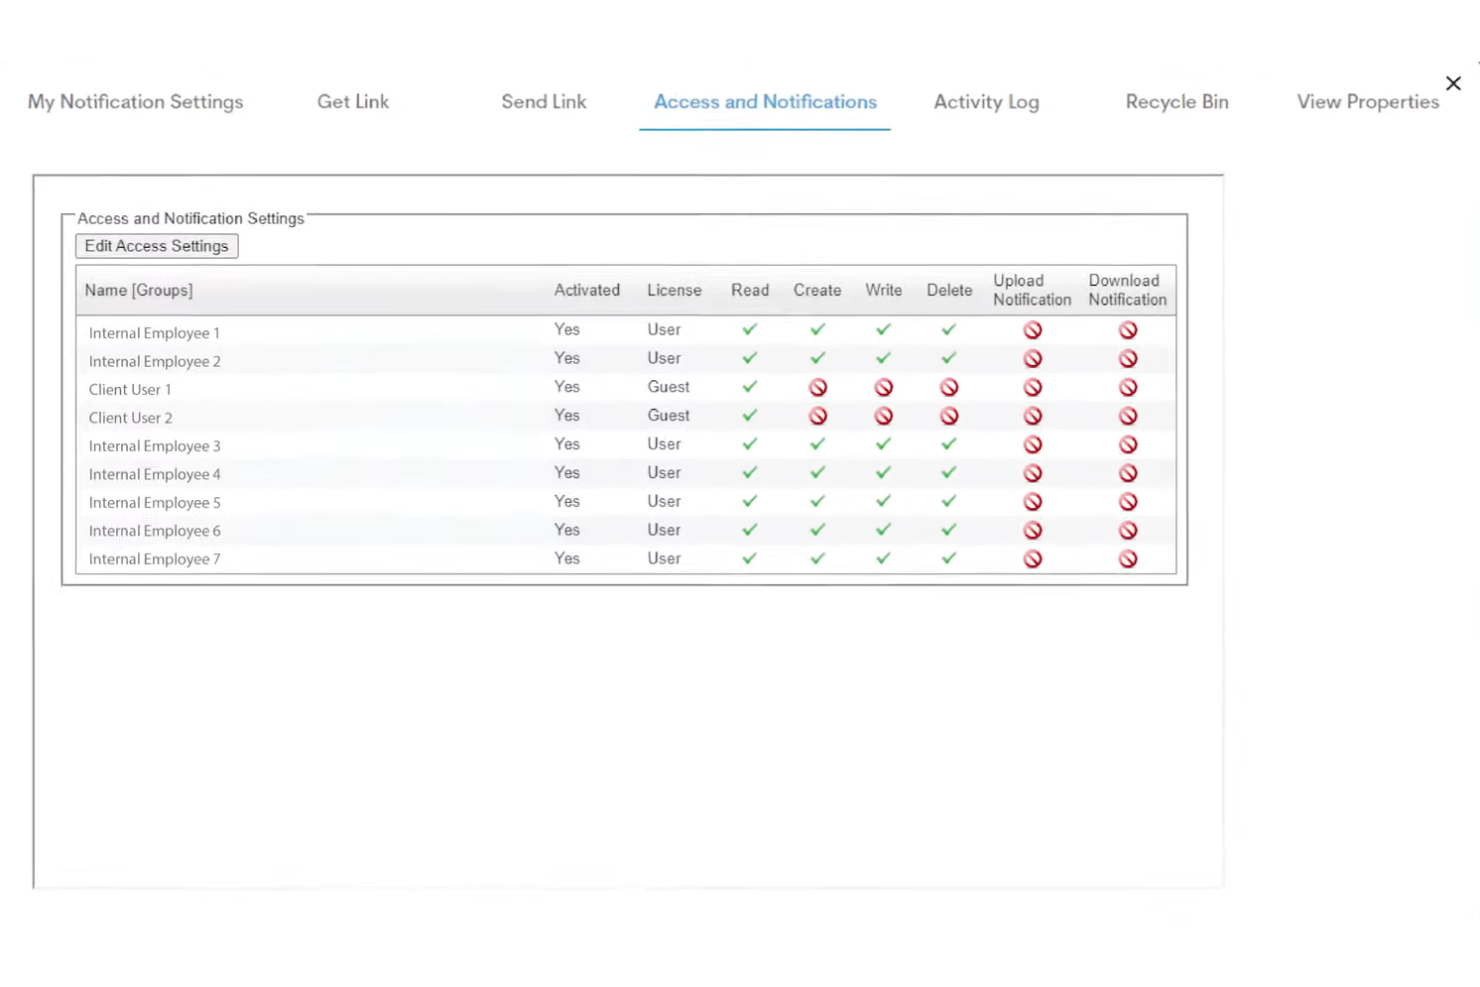Click the Delete deny icon for Client User 2
The width and height of the screenshot is (1480, 987).
[949, 416]
